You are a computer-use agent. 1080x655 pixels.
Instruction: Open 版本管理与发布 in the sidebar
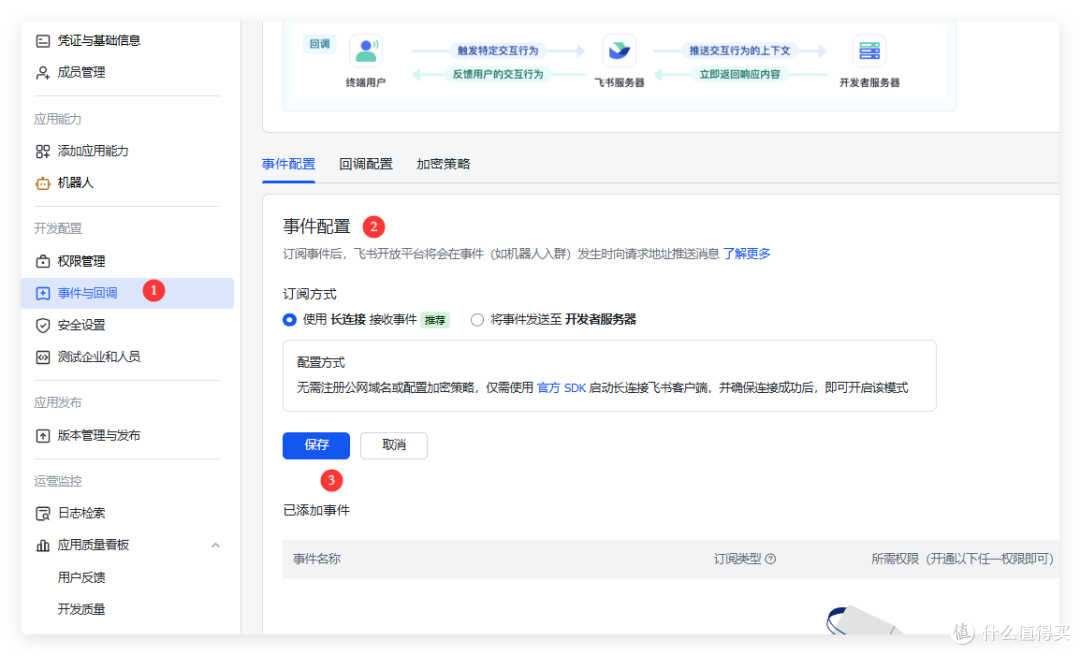coord(99,435)
